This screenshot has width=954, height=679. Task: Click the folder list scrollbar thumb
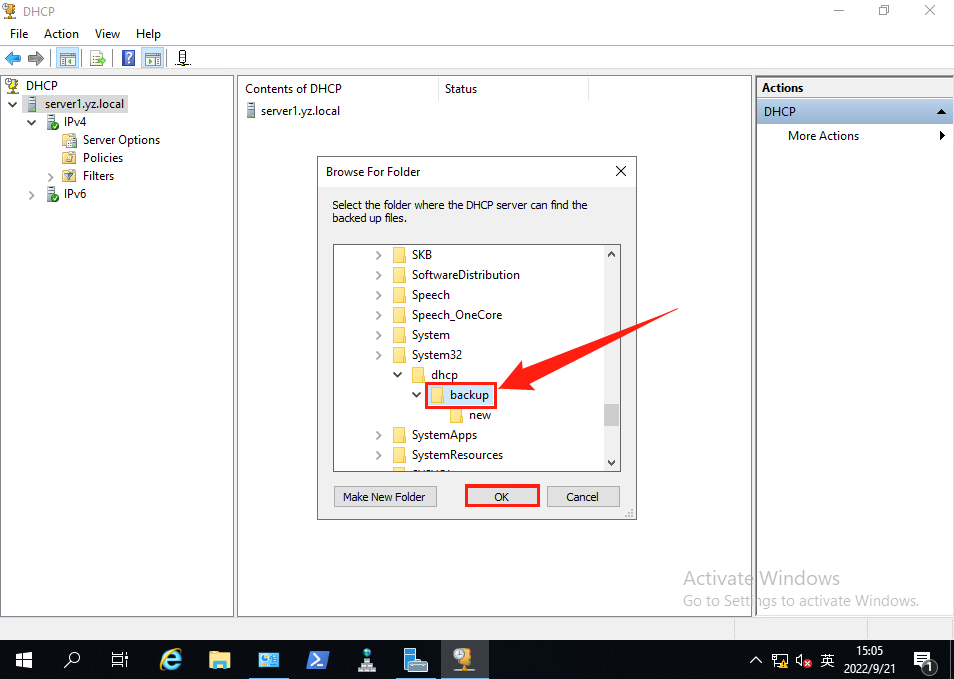click(611, 415)
